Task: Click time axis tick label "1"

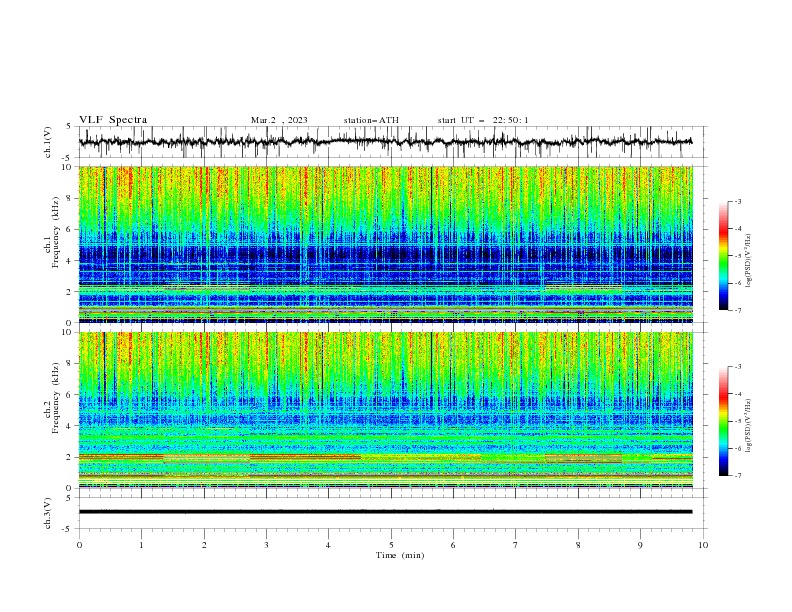Action: point(141,545)
